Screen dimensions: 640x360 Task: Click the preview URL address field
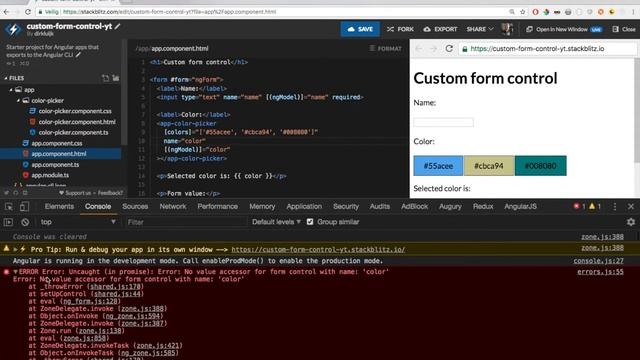547,49
